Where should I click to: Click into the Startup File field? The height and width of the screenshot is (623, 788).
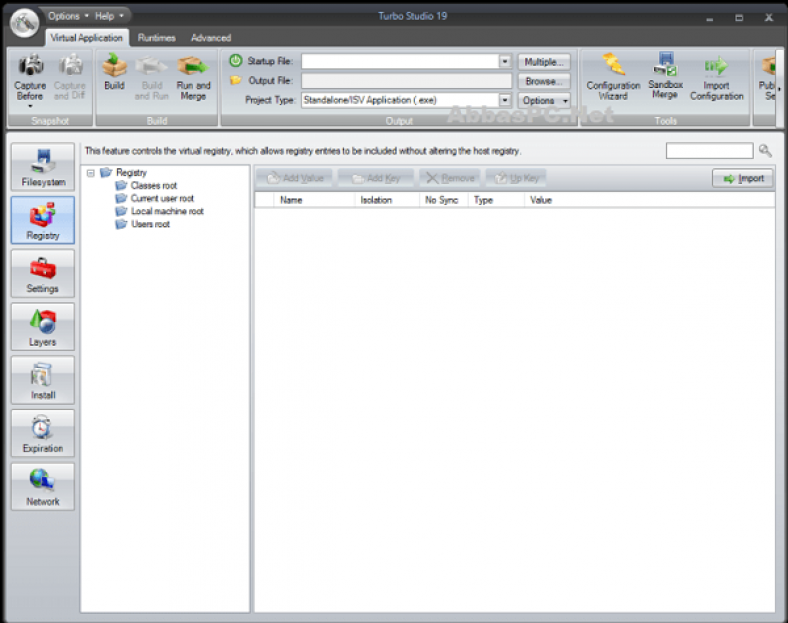pos(401,61)
